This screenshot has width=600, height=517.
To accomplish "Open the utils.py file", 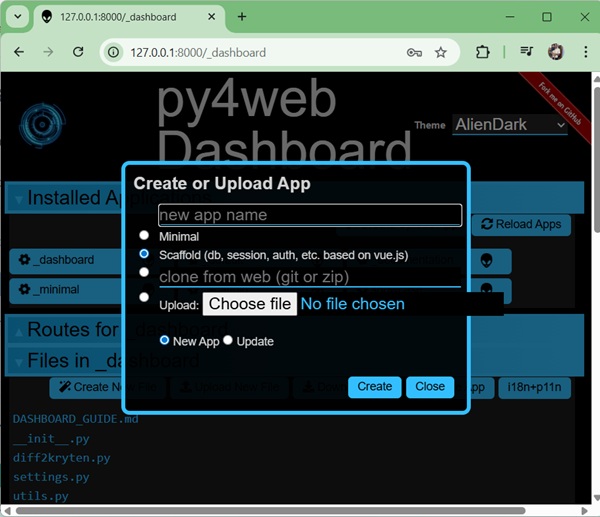I will 41,496.
